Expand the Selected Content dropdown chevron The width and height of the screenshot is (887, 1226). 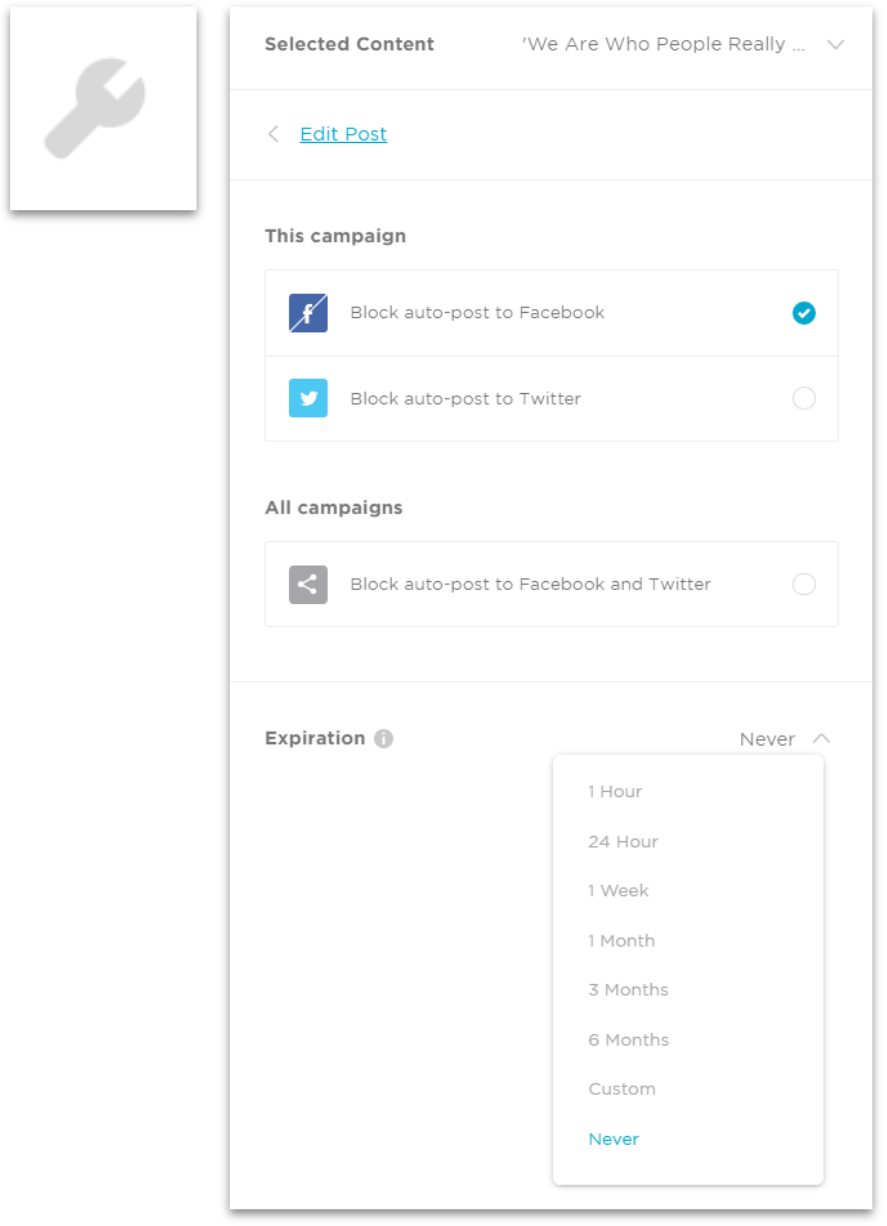(836, 45)
